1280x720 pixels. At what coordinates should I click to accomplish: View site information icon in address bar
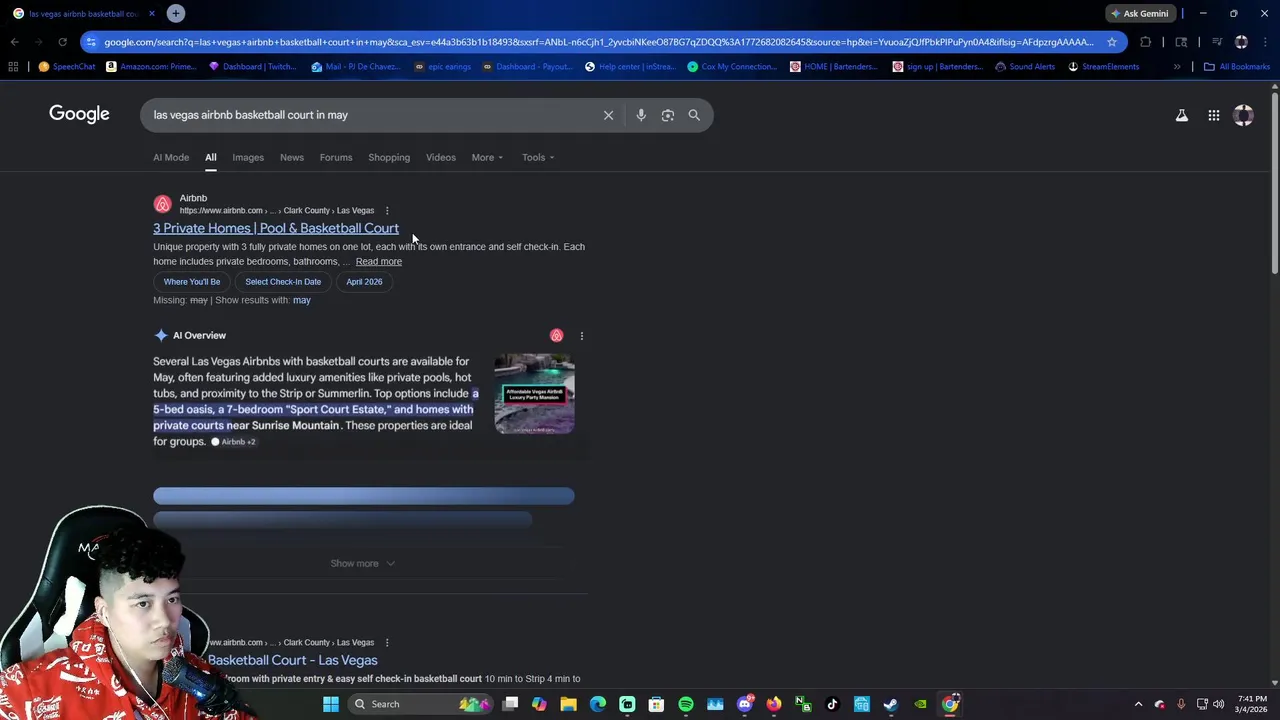pos(91,42)
